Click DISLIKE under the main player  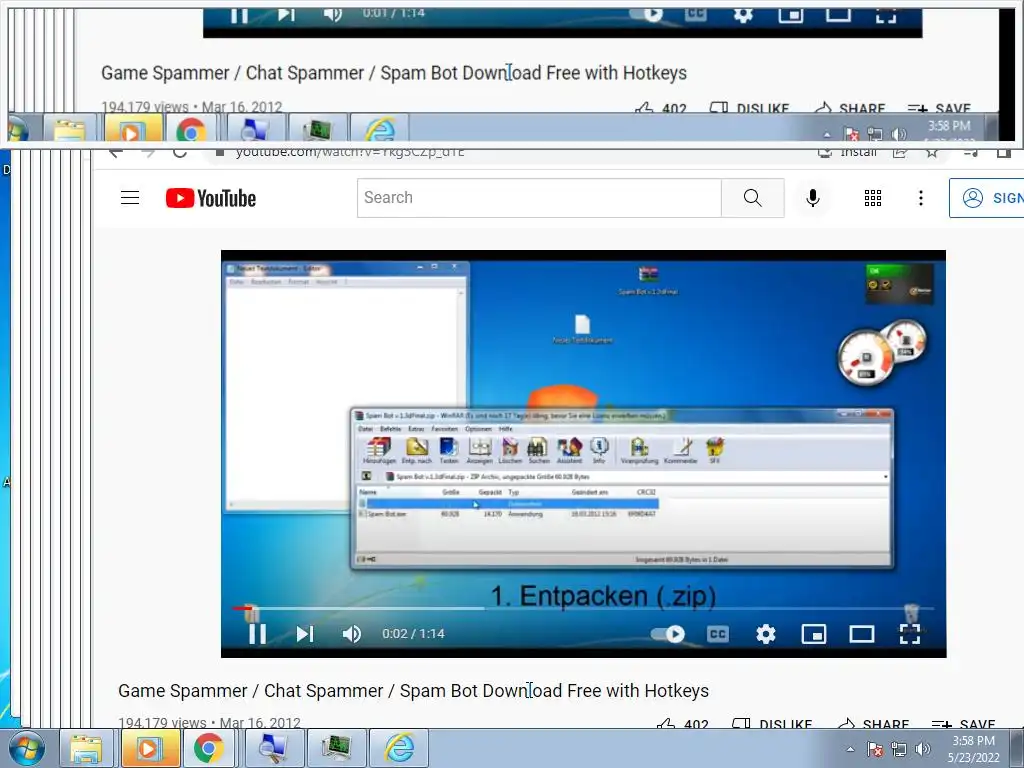tap(773, 724)
